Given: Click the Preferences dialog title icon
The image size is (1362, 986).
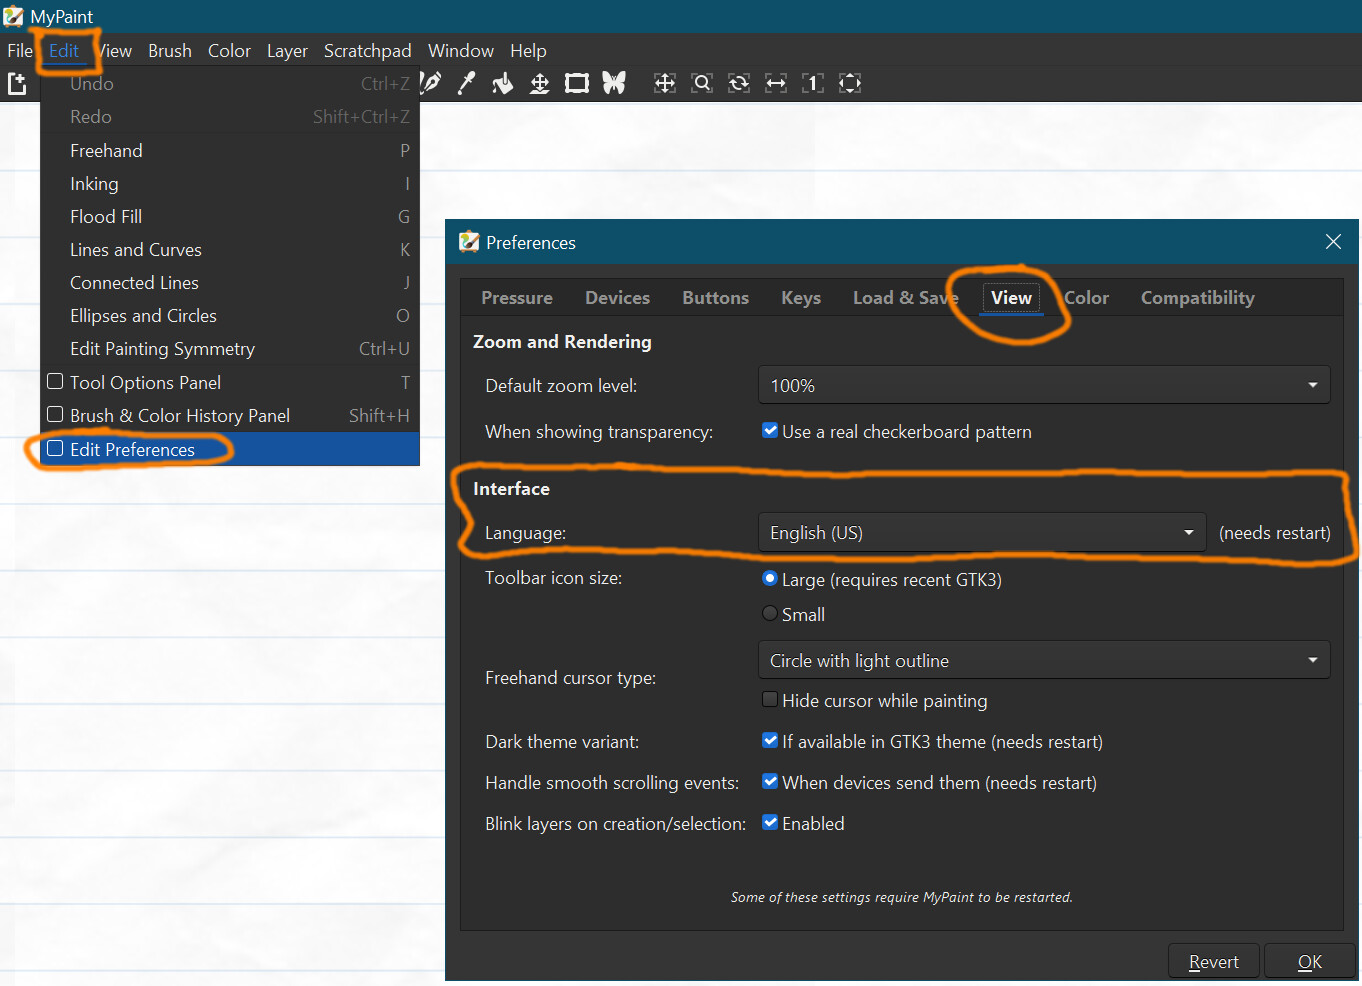Looking at the screenshot, I should pyautogui.click(x=469, y=241).
